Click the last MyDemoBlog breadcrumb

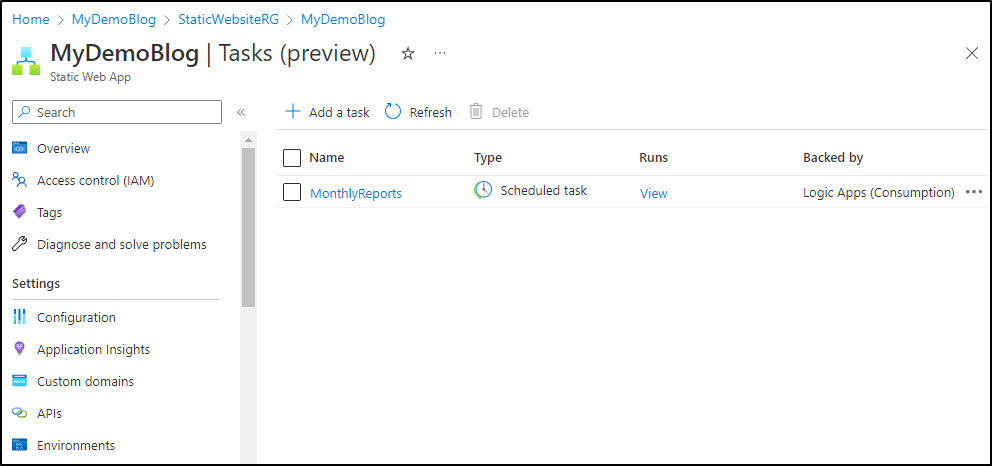click(x=343, y=20)
